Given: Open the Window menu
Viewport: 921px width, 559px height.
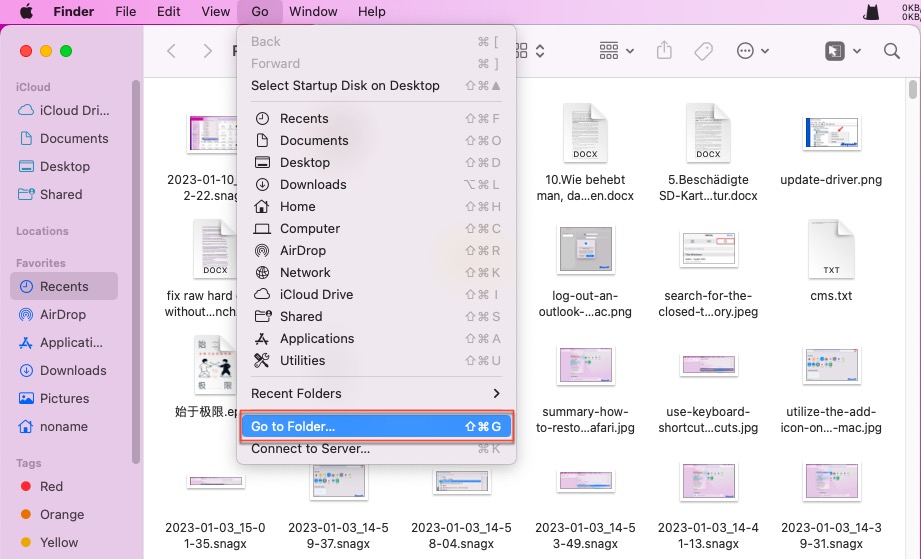Looking at the screenshot, I should [313, 12].
